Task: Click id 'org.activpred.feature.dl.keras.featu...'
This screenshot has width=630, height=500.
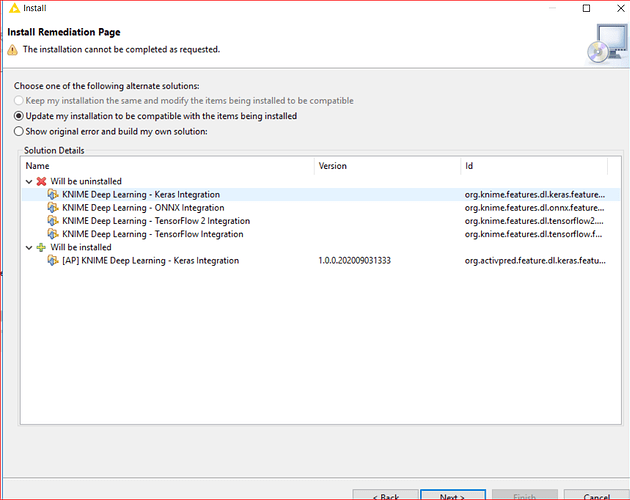Action: [x=535, y=261]
